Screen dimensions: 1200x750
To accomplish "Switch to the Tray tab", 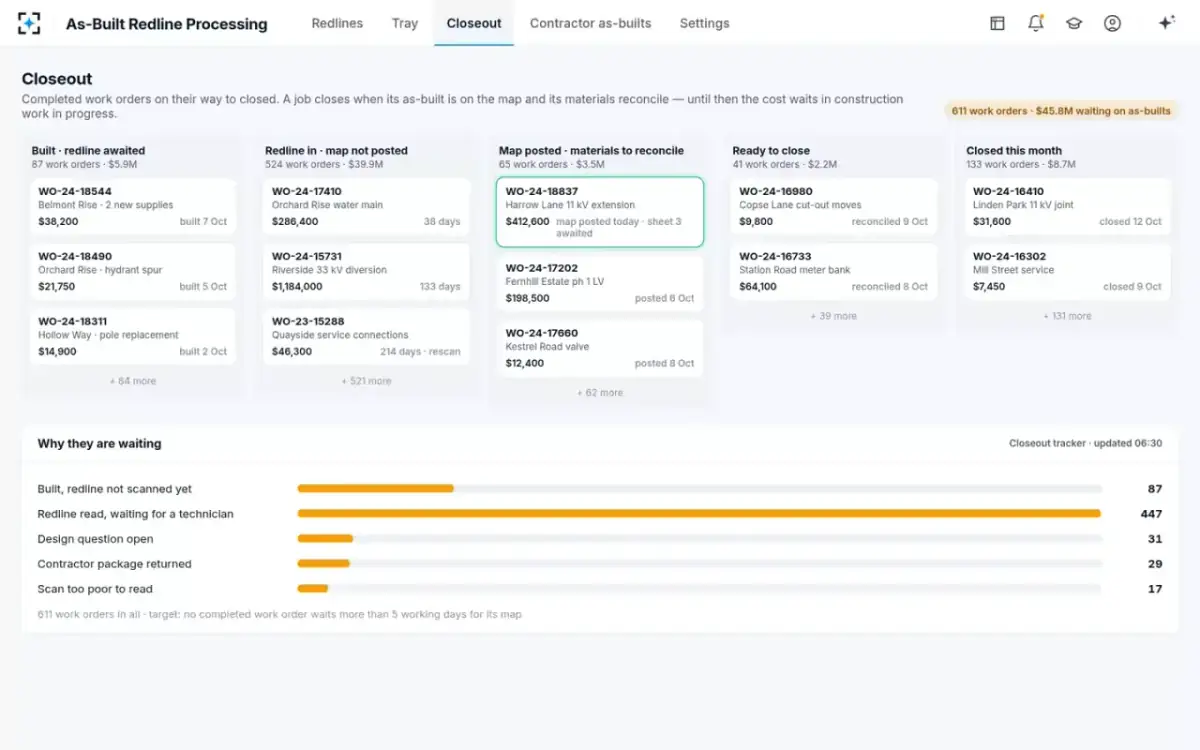I will point(405,23).
